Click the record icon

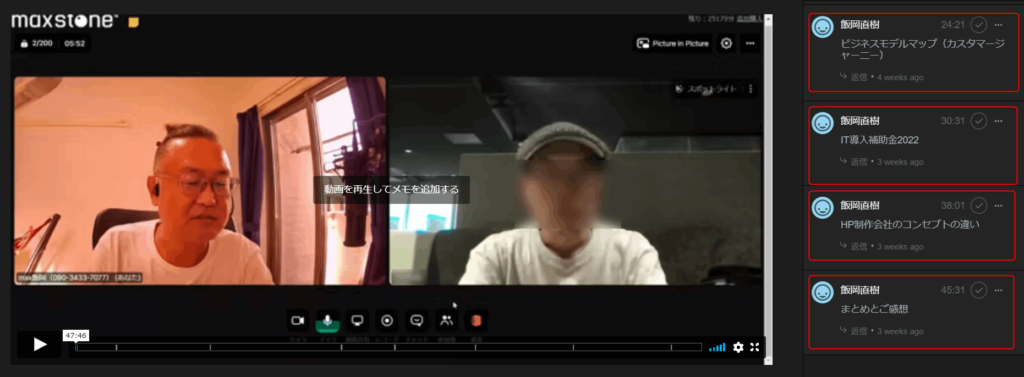point(387,321)
